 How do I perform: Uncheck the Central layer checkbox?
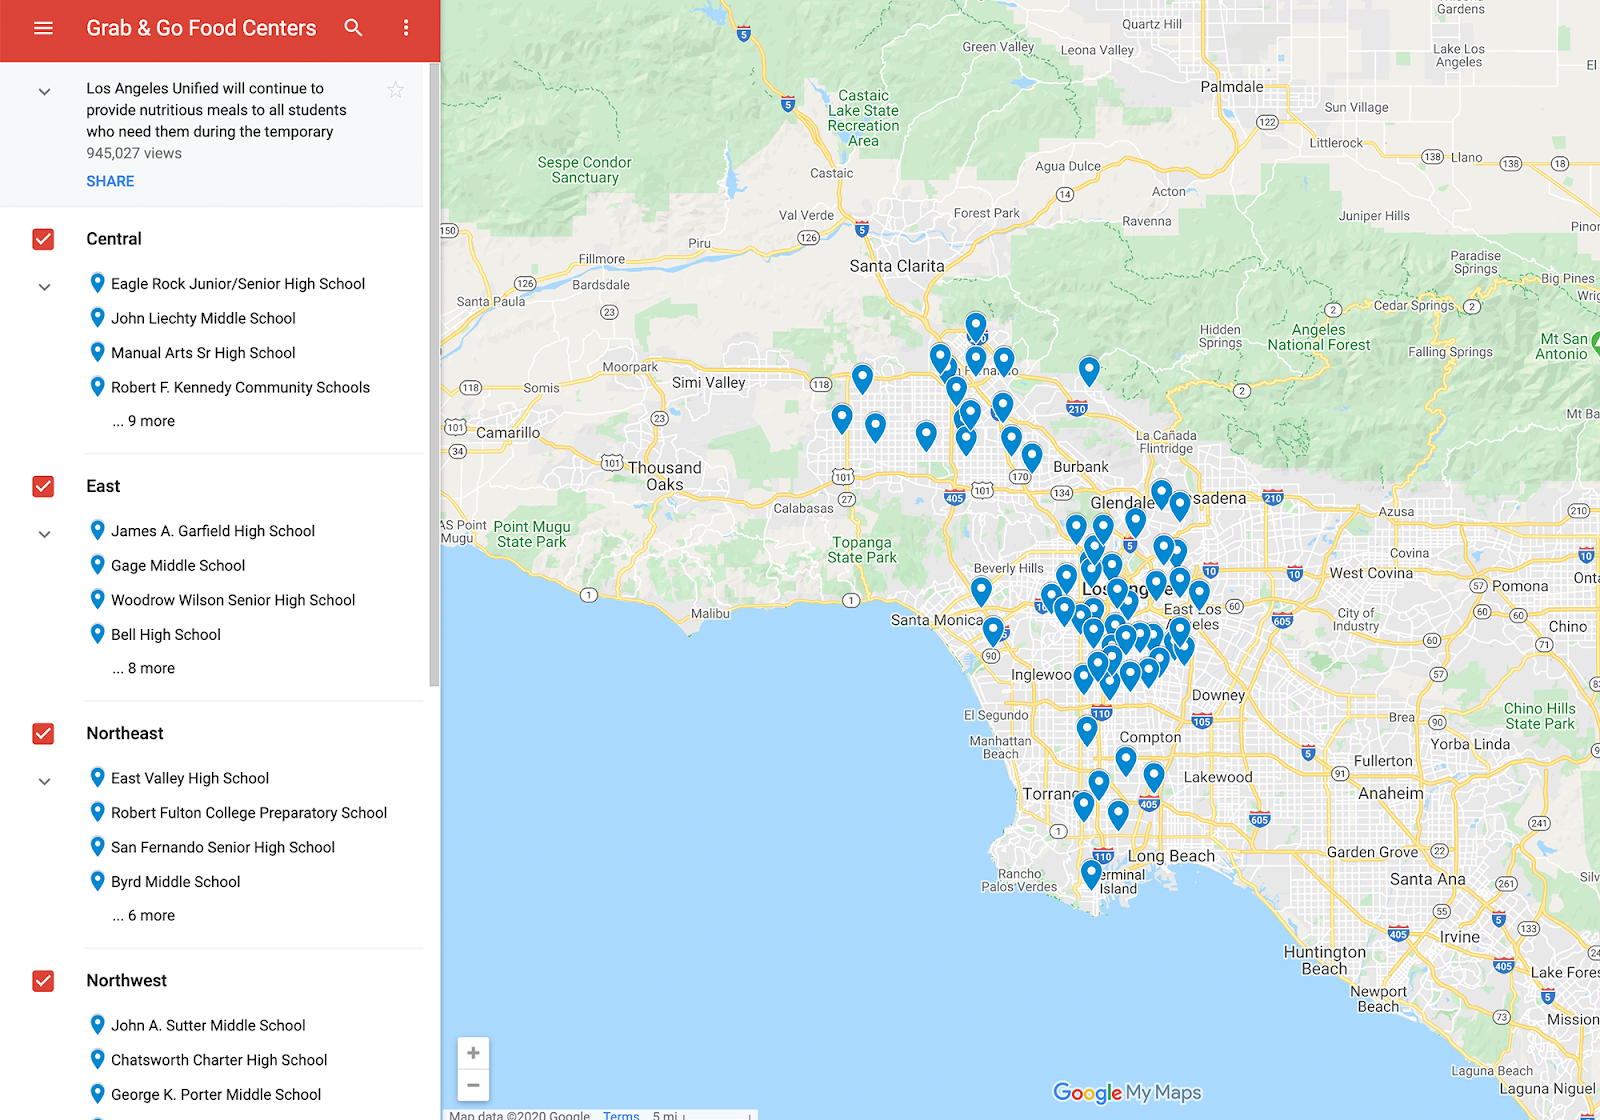43,239
